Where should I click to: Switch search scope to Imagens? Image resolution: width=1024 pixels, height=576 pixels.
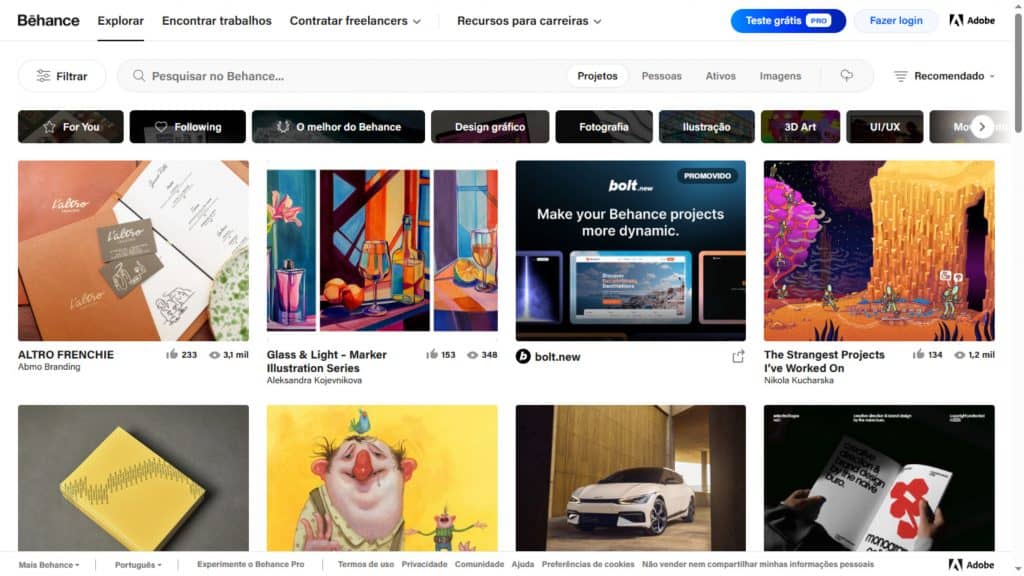(x=780, y=76)
